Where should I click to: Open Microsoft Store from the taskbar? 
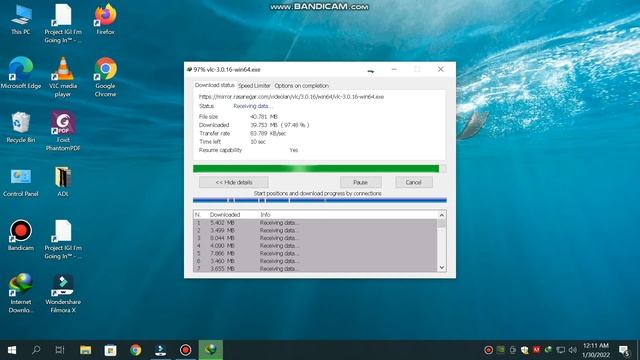(x=110, y=350)
